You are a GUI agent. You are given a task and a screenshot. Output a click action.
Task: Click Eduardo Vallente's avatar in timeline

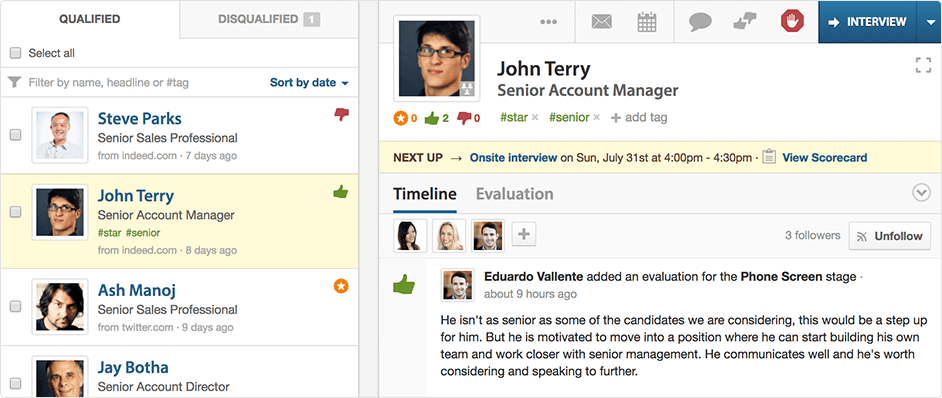(x=457, y=285)
